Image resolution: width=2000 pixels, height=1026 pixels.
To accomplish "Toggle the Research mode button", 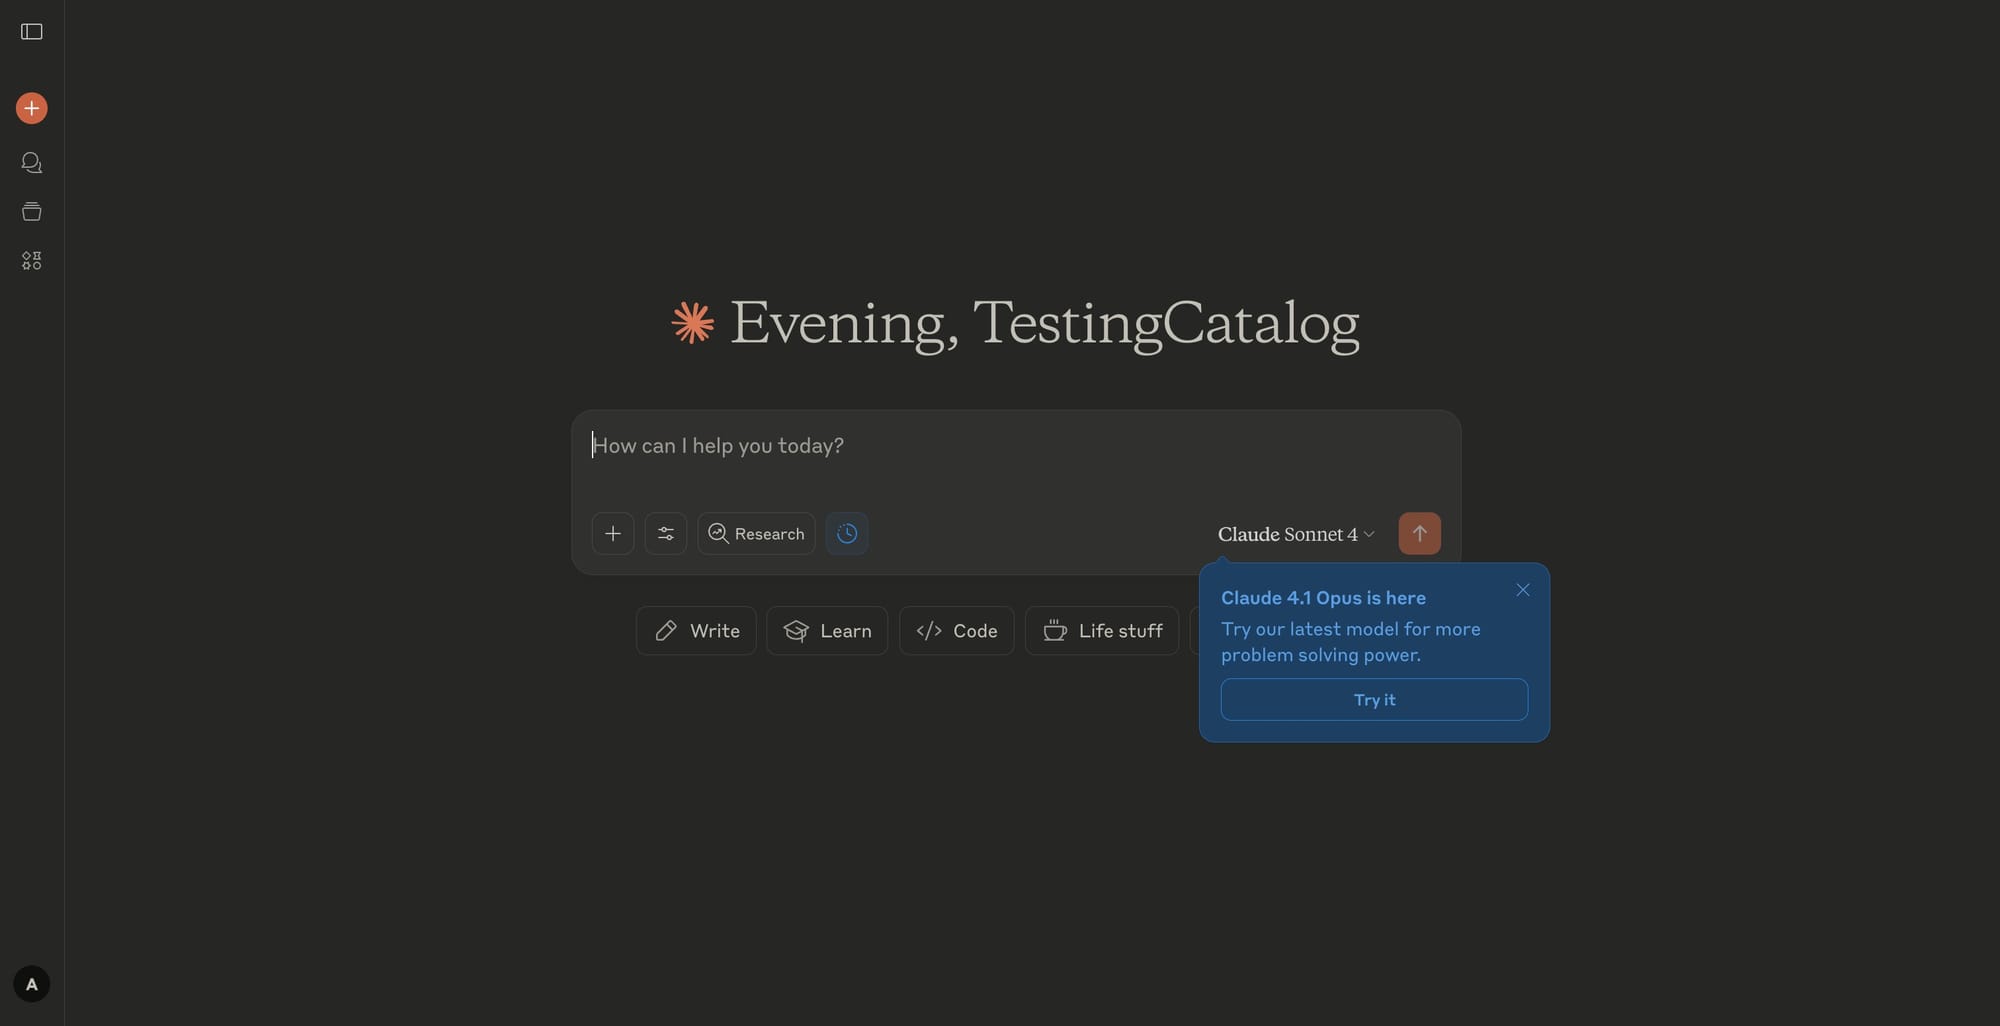I will click(756, 534).
